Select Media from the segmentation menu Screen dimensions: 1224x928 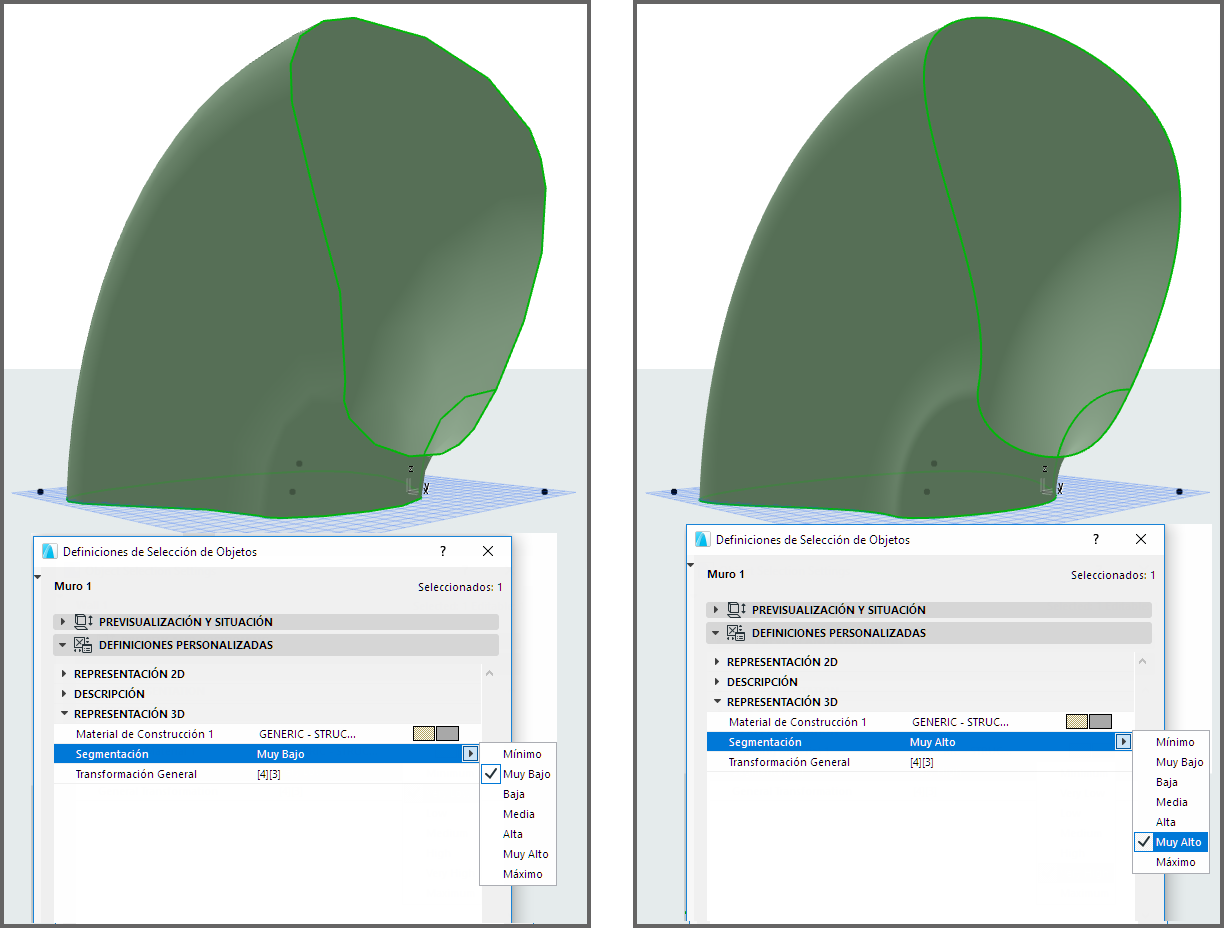(x=517, y=814)
